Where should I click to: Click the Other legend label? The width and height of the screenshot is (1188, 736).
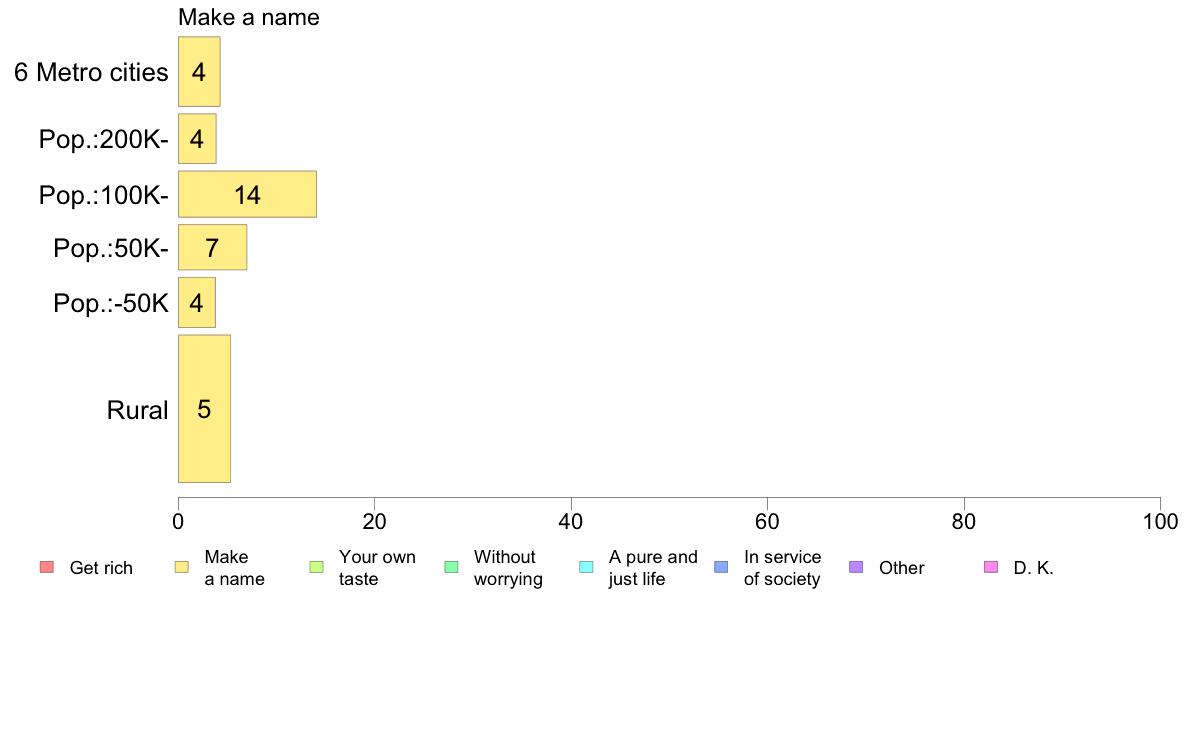902,568
